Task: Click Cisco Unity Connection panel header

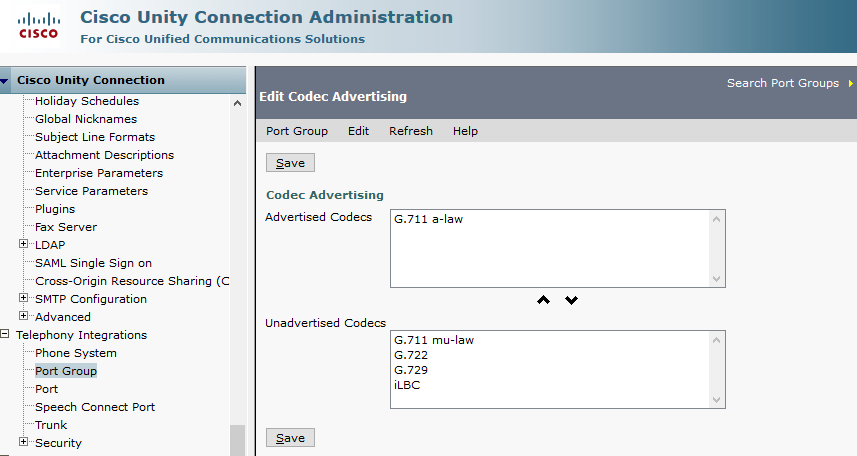Action: (x=123, y=80)
